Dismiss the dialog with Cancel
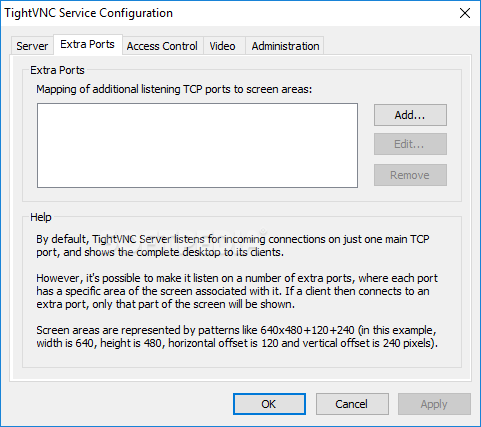The width and height of the screenshot is (481, 427). click(x=352, y=404)
